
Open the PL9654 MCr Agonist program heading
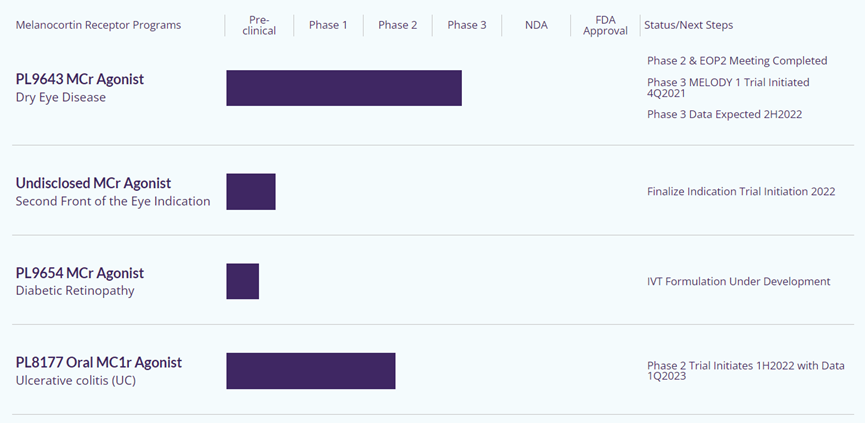coord(80,273)
